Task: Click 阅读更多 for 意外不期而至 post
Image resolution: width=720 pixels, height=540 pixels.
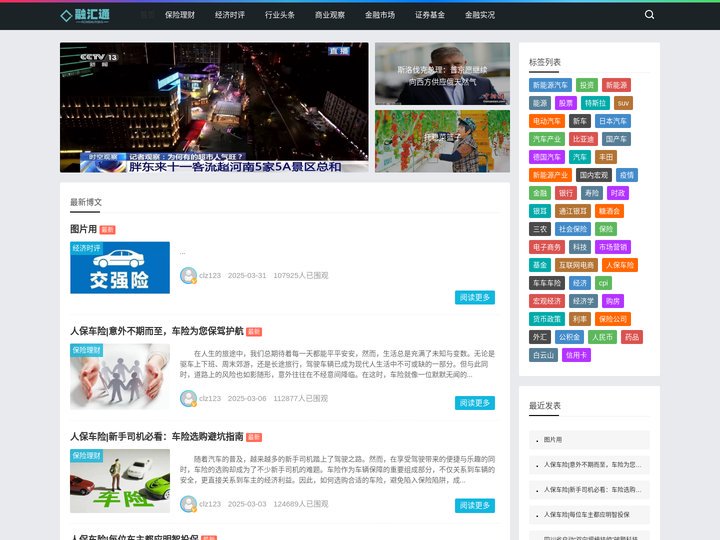Action: pos(475,403)
